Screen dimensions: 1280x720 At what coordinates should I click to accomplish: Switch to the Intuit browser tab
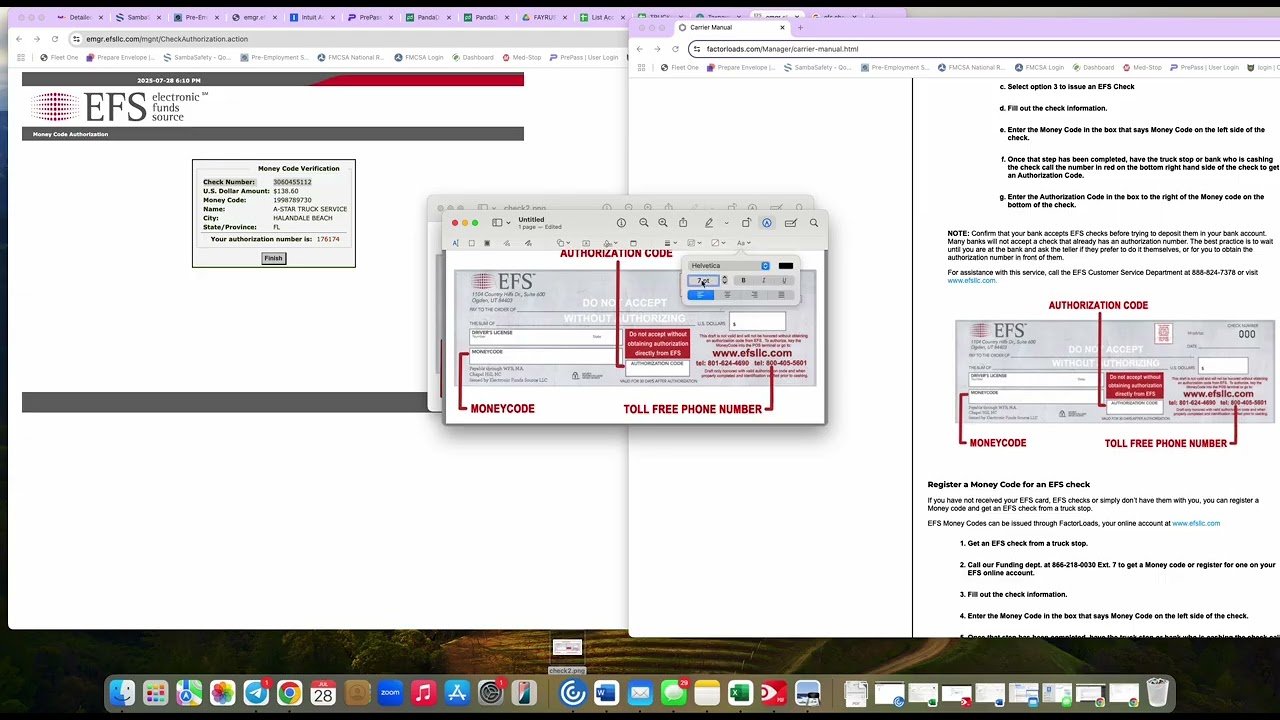(311, 17)
